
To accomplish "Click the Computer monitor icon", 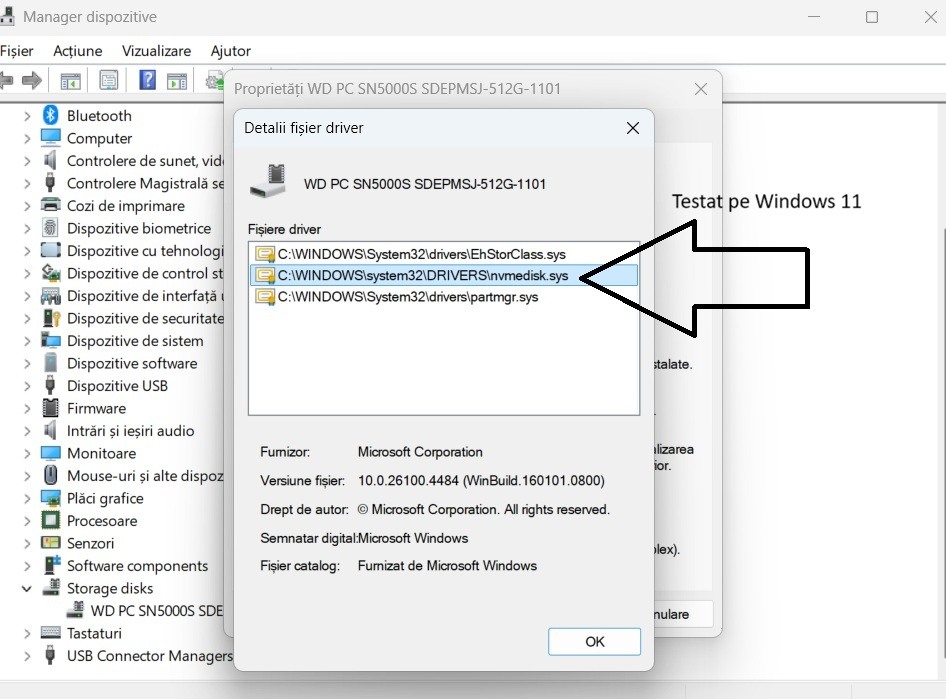I will (51, 138).
